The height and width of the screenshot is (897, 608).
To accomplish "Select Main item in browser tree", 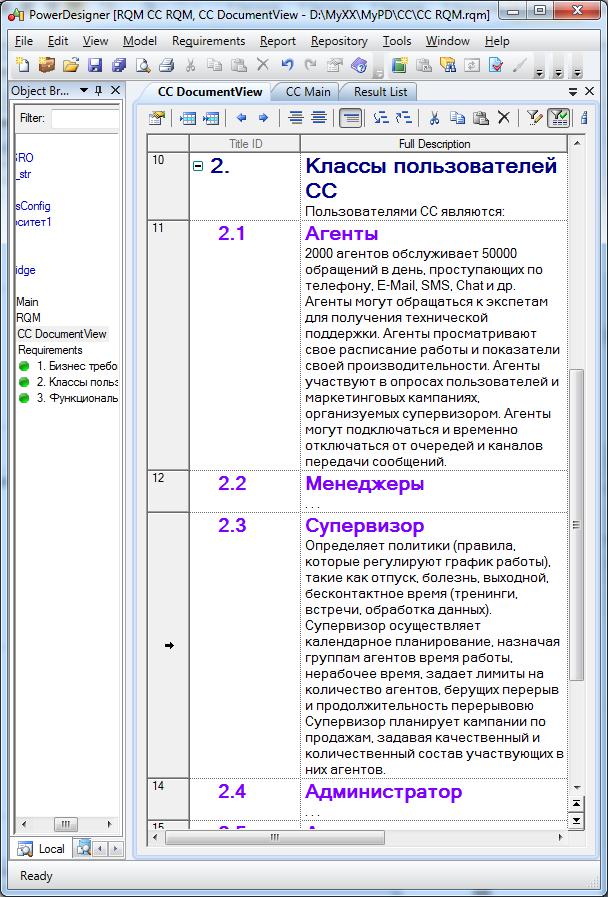I will click(x=27, y=301).
